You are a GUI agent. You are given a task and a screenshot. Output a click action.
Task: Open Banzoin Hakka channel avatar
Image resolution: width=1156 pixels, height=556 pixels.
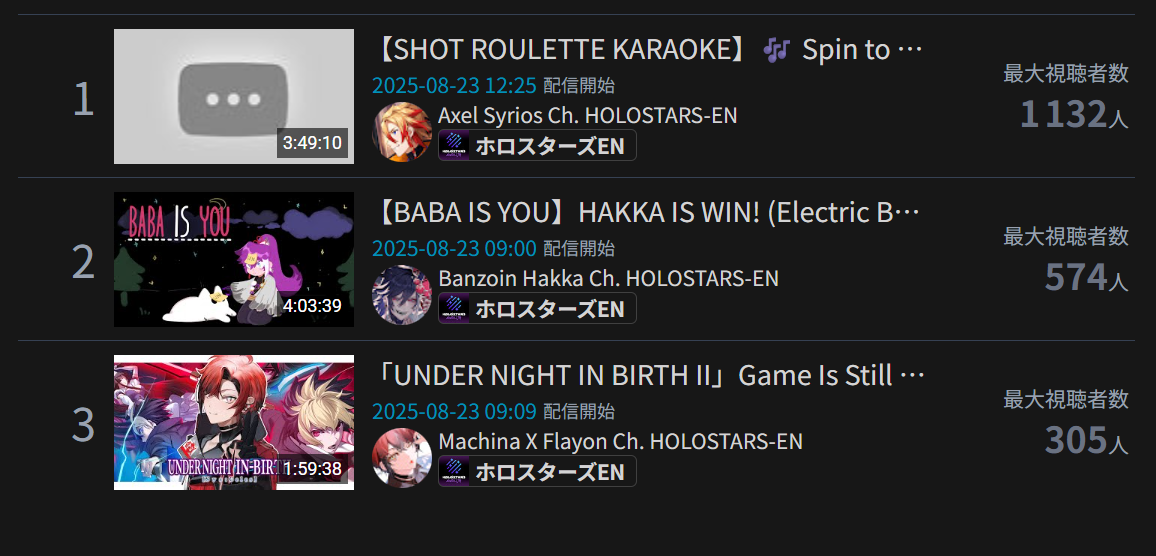[402, 294]
